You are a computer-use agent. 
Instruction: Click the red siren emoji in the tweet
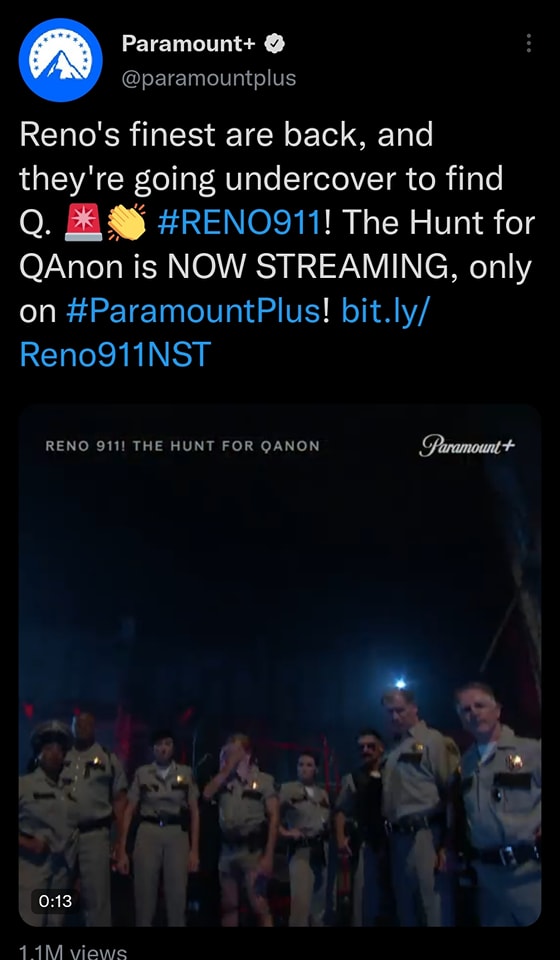click(x=83, y=223)
